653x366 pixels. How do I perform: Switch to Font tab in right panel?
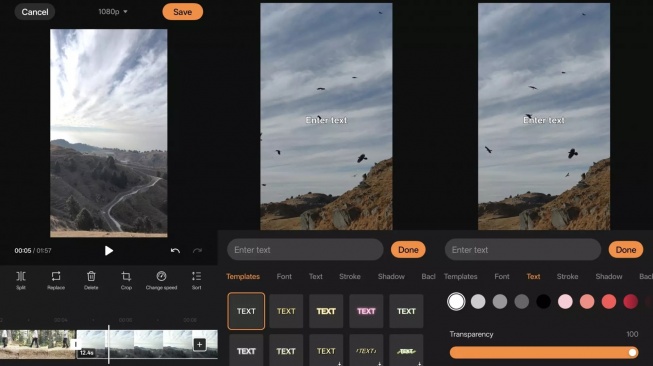pyautogui.click(x=502, y=276)
